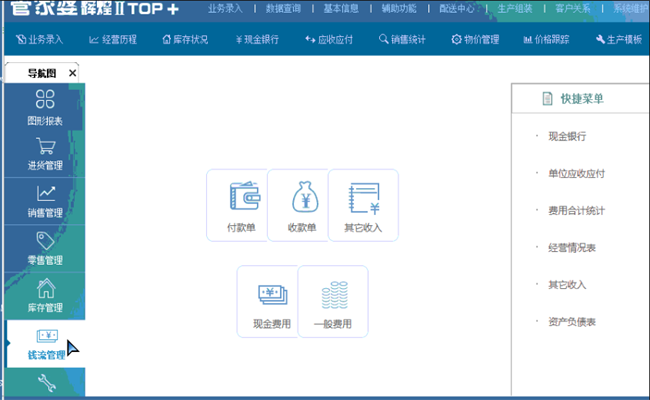Screen dimensions: 650x400
Task: Select 零售管理 tag module
Action: pyautogui.click(x=45, y=247)
